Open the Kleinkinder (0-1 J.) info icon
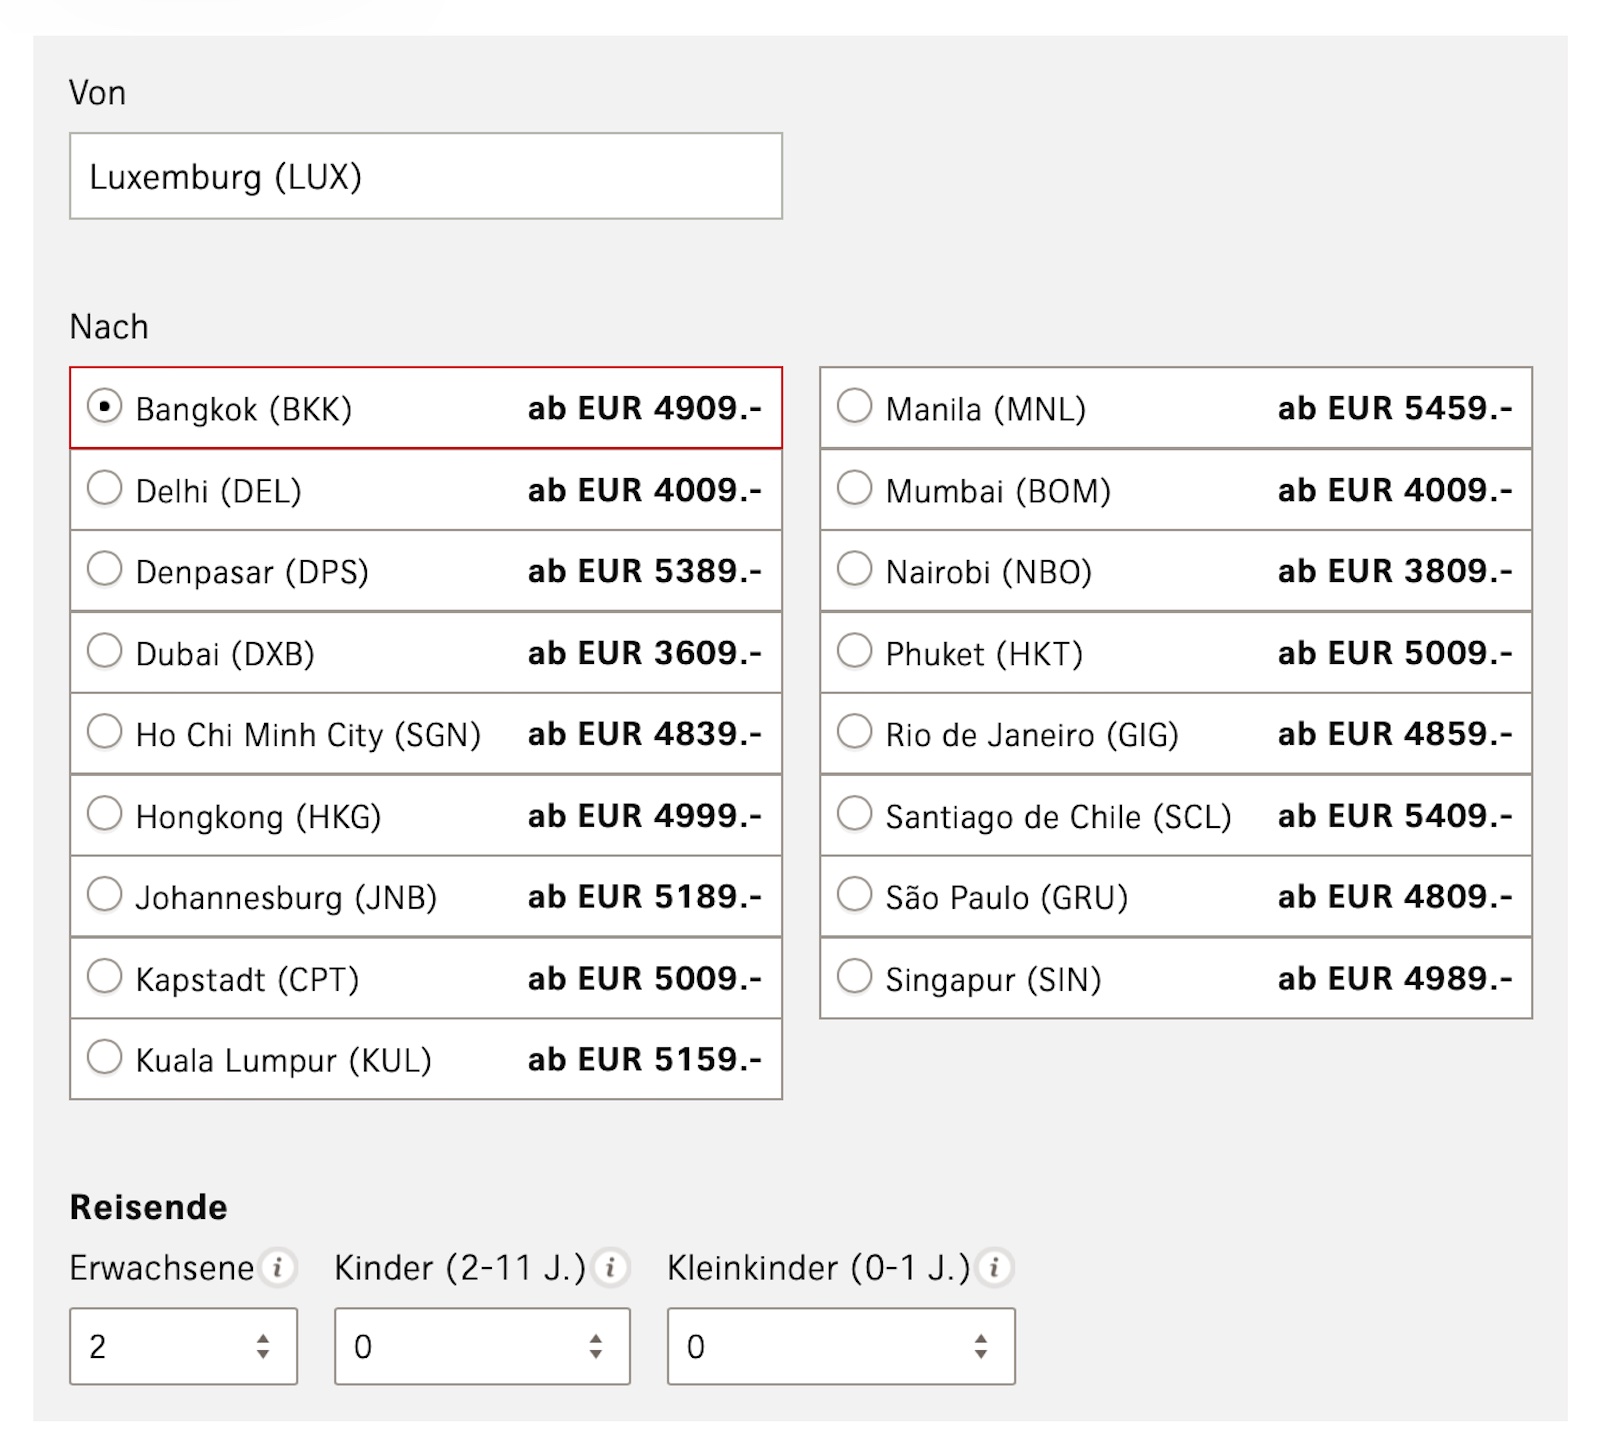Viewport: 1600px width, 1445px height. (x=994, y=1267)
